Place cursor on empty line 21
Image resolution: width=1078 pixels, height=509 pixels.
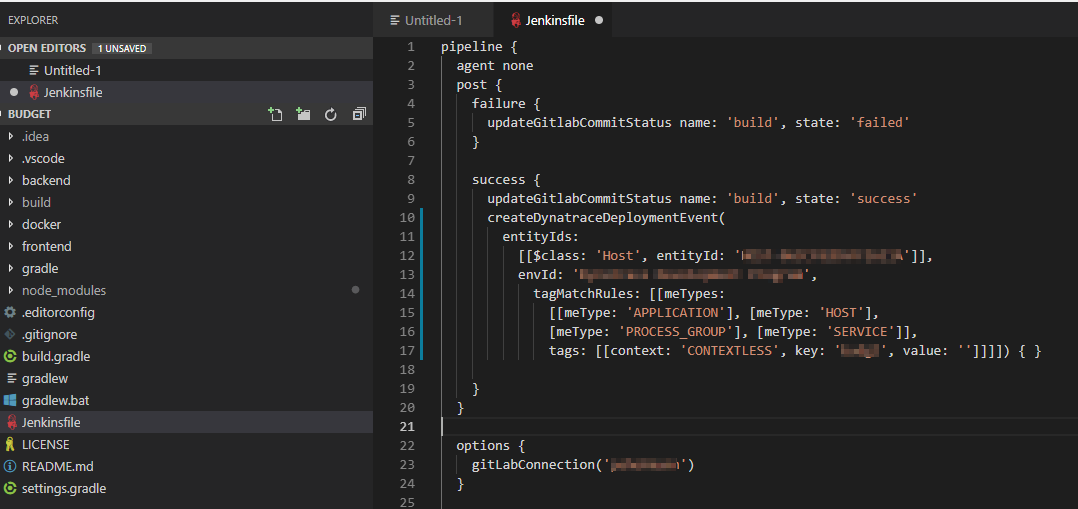[600, 427]
